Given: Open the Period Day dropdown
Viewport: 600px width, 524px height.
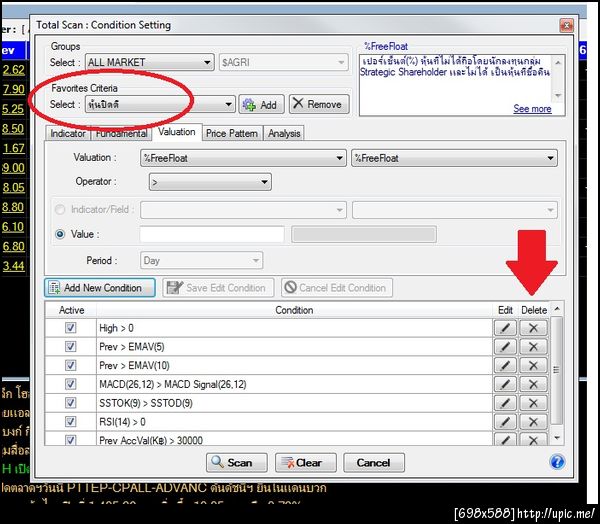Looking at the screenshot, I should [x=201, y=261].
